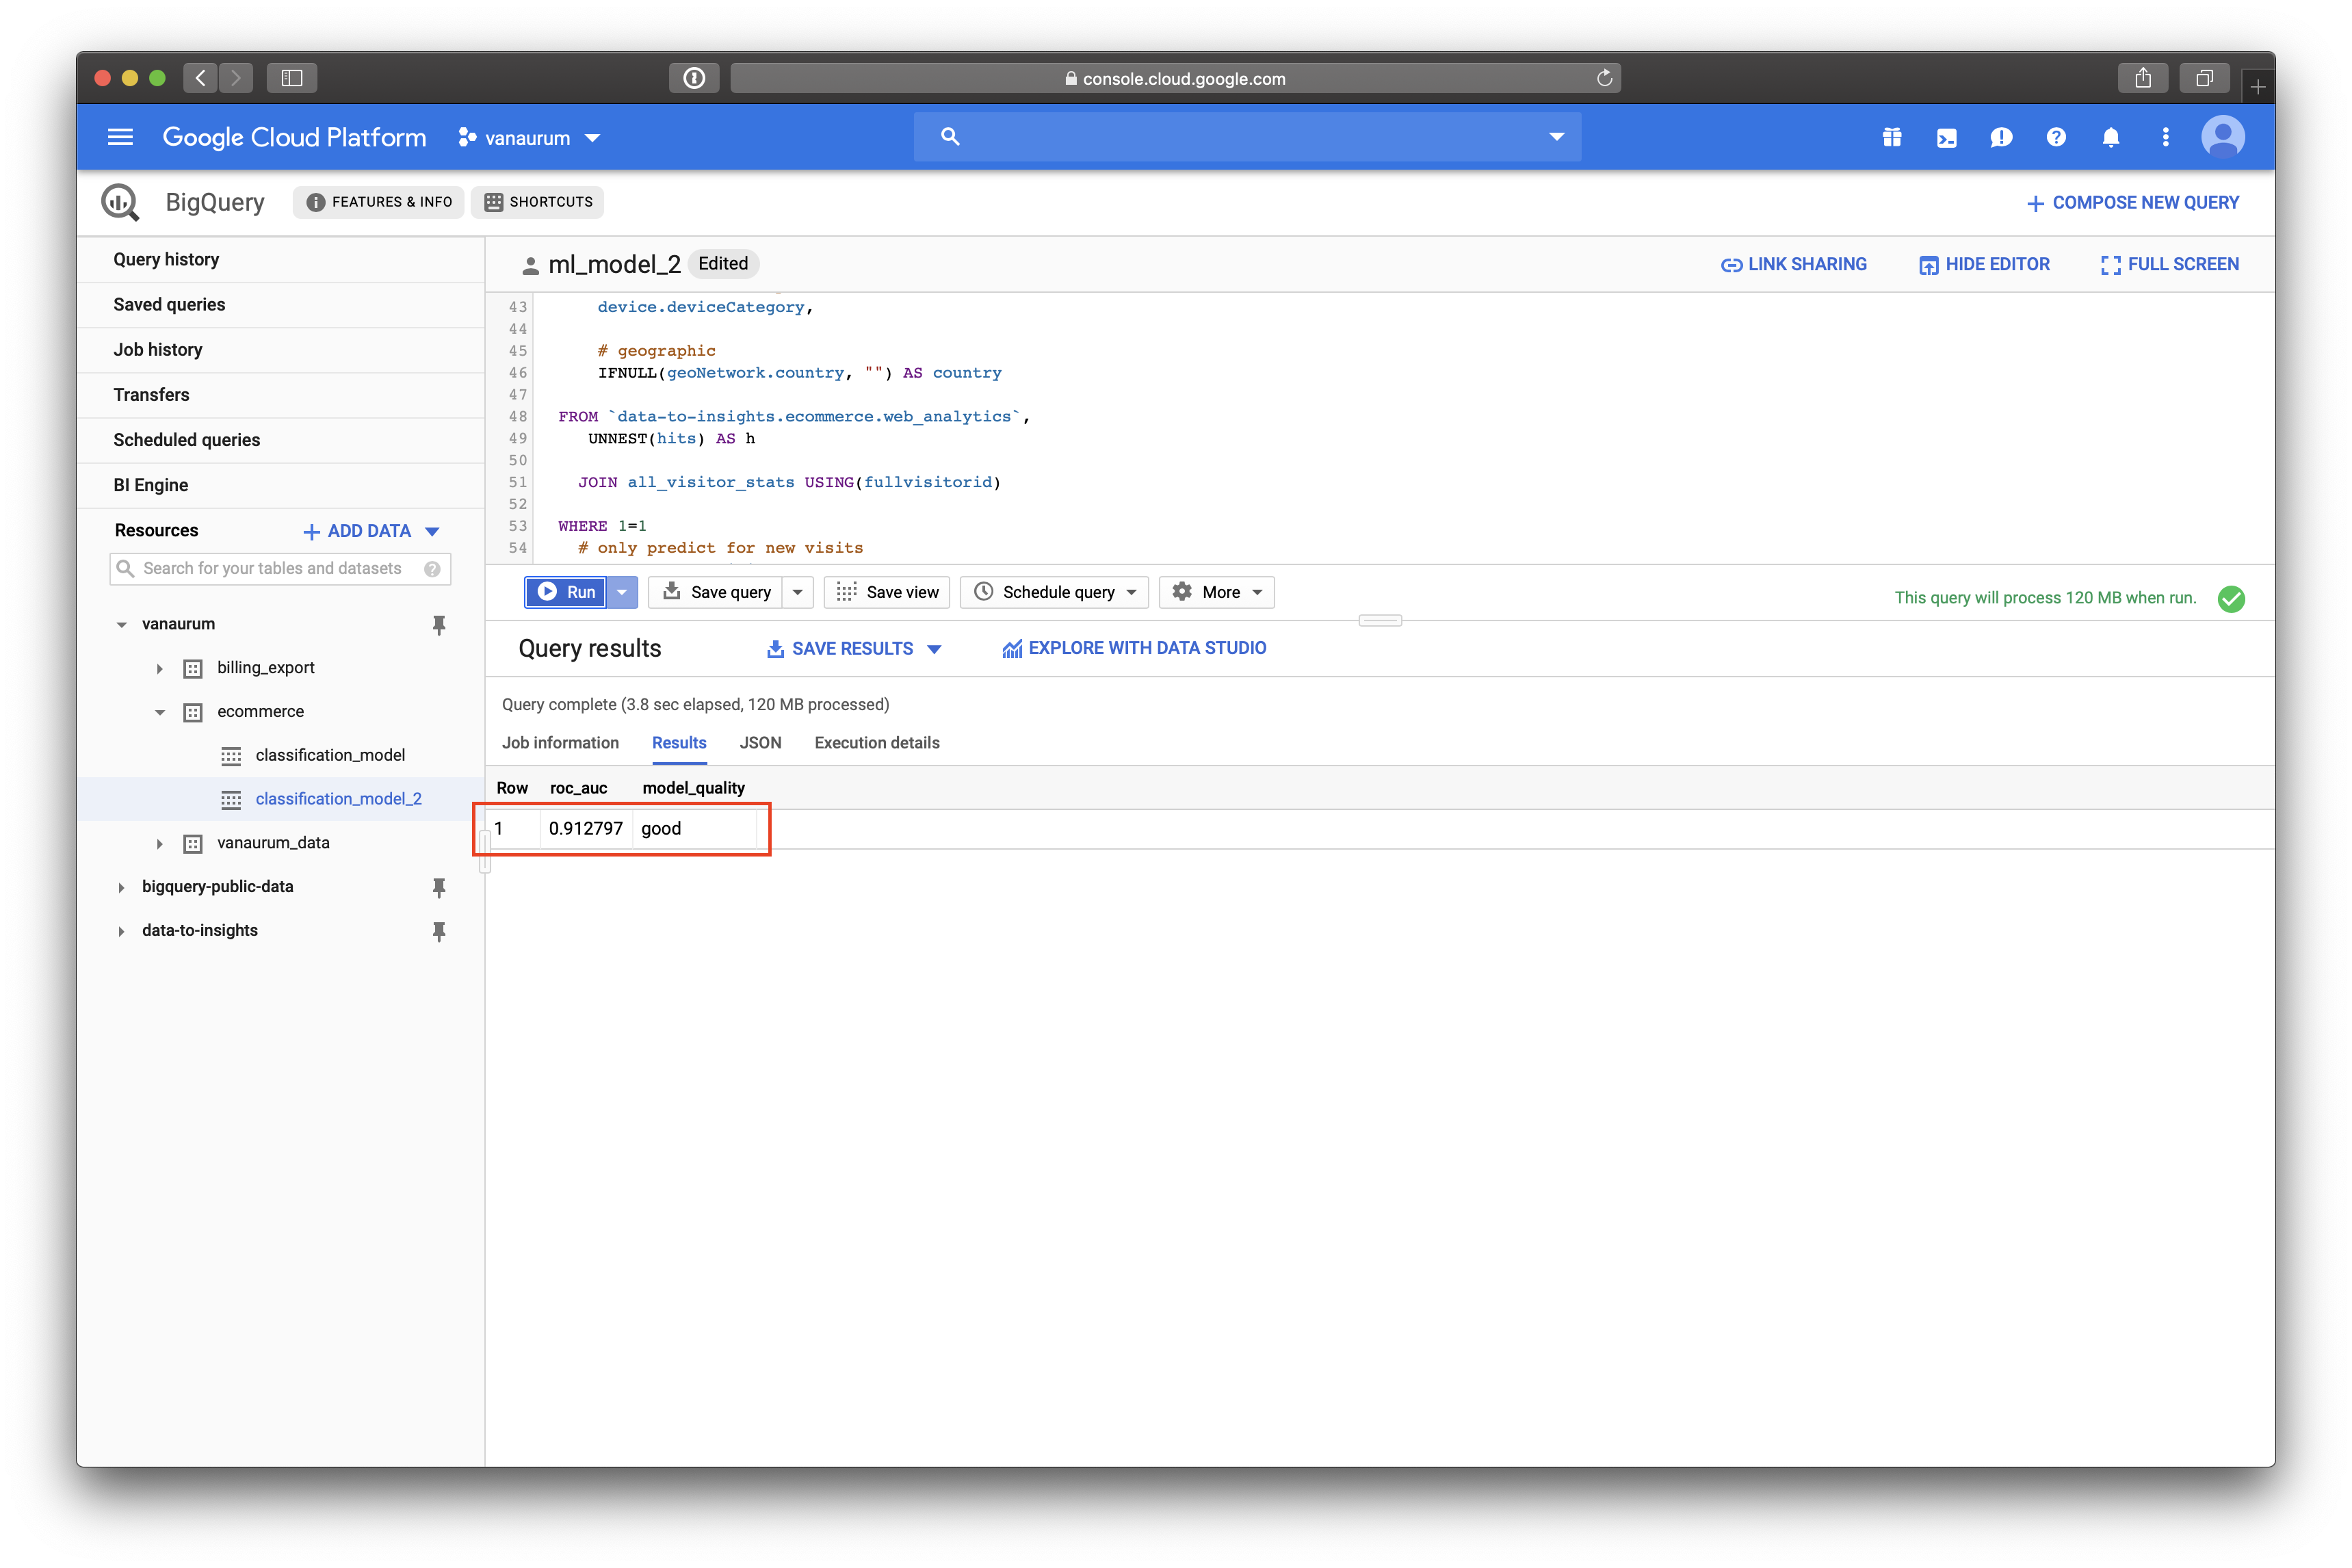Click HIDE EDITOR
2352x1568 pixels.
[1984, 264]
